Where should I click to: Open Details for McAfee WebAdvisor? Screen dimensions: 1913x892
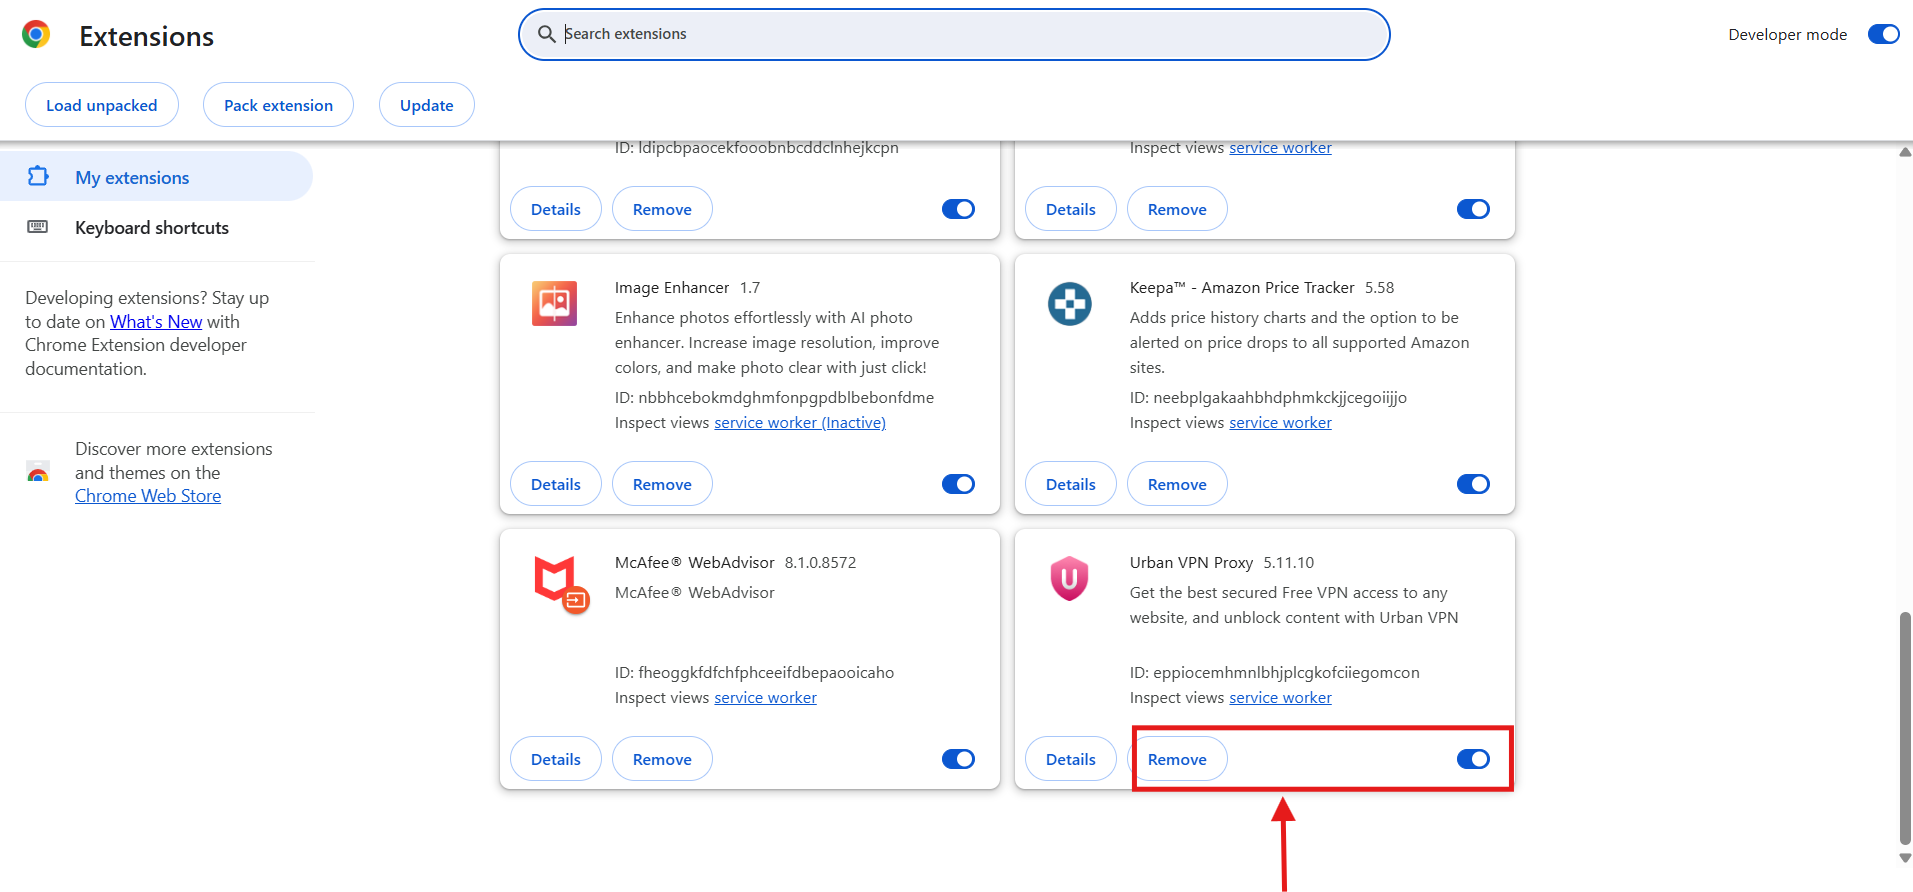click(x=556, y=759)
